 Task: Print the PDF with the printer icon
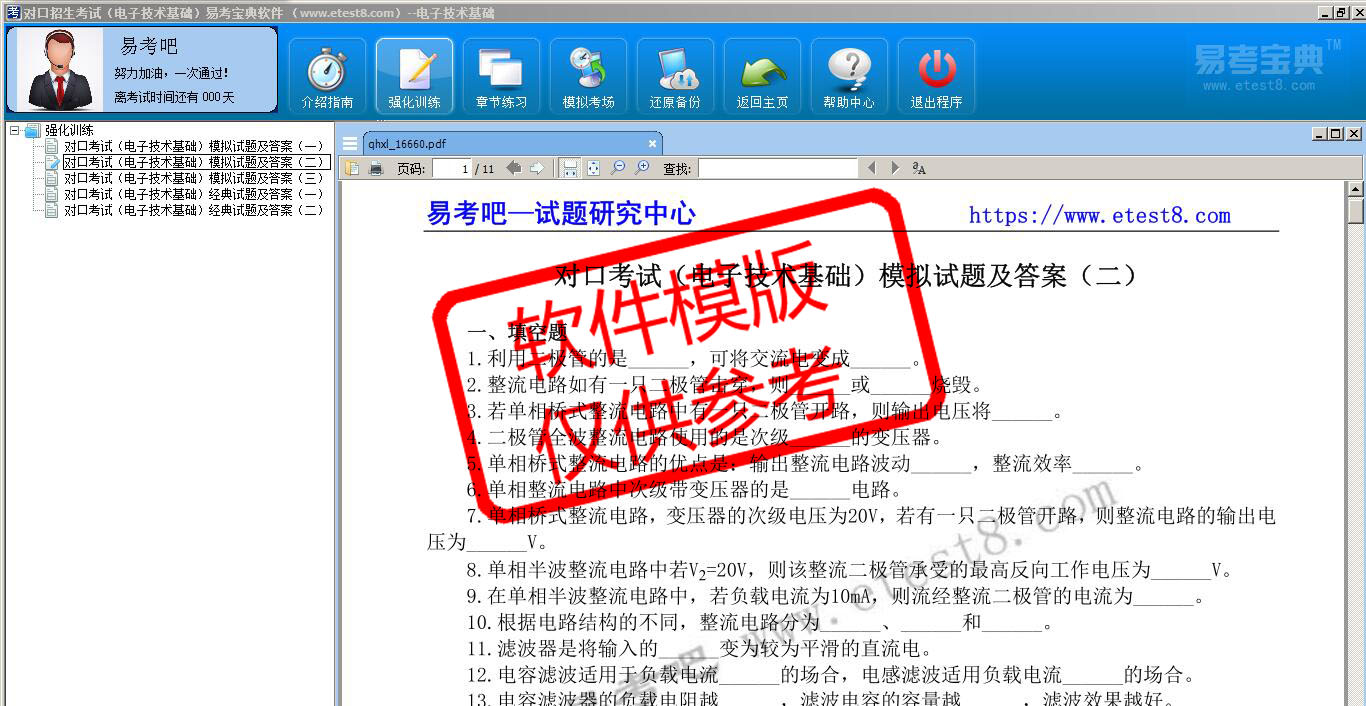pos(376,169)
